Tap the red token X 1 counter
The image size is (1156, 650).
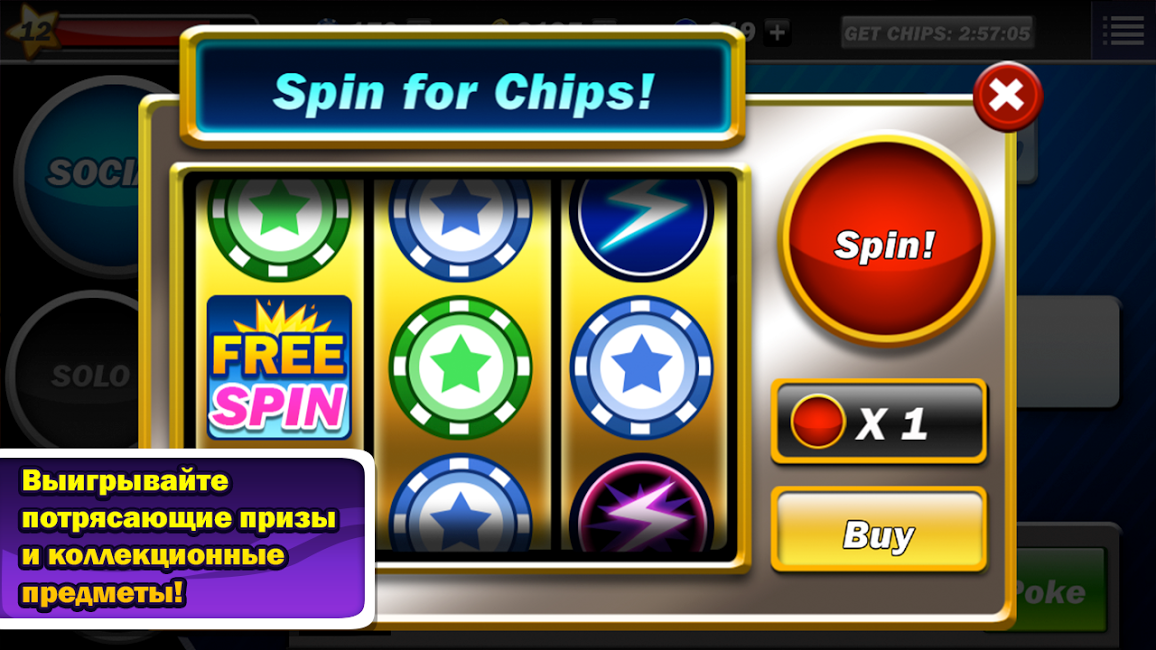[x=879, y=422]
